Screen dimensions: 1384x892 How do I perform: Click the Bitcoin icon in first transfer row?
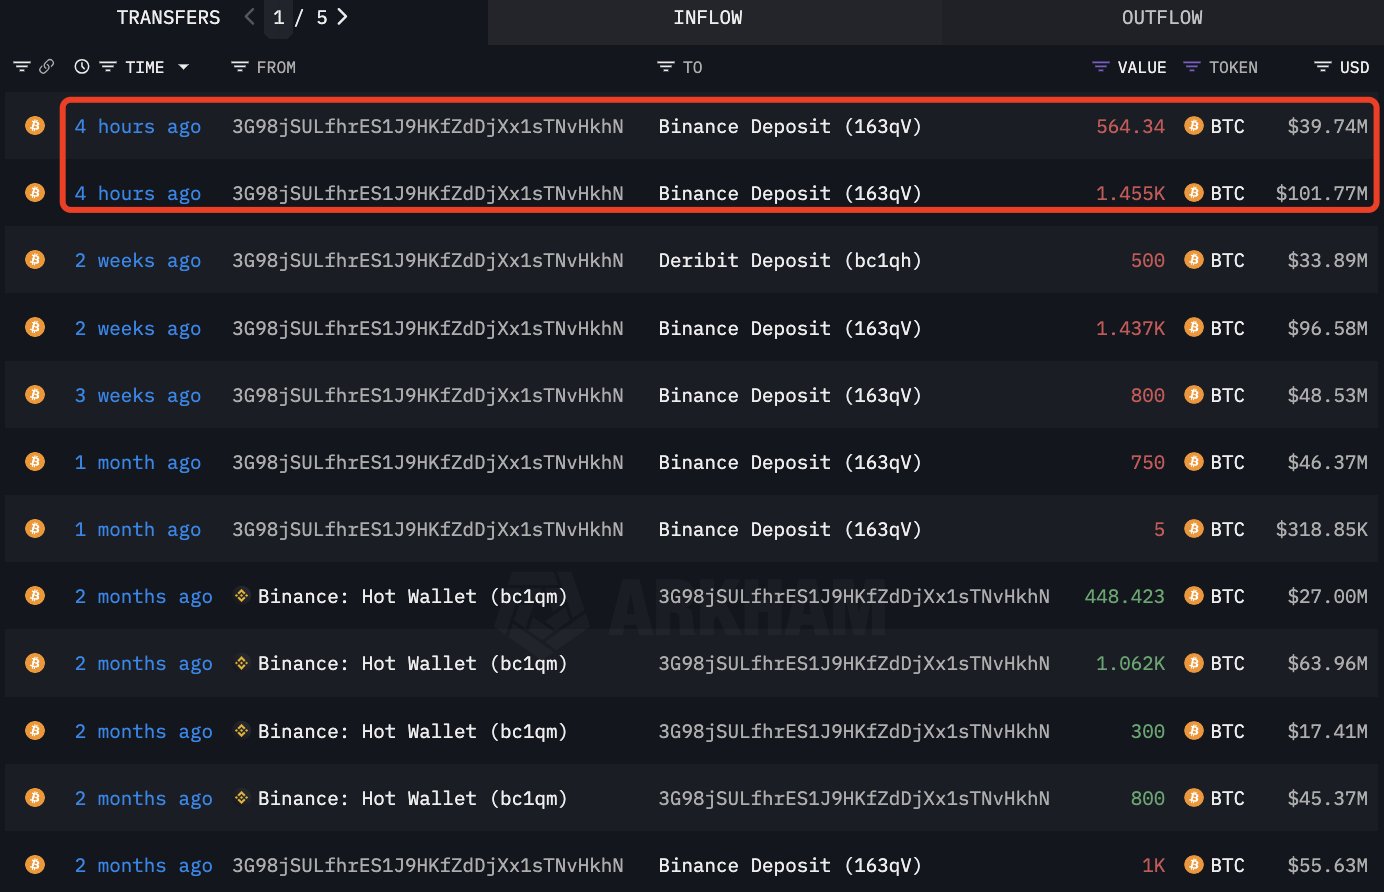35,126
